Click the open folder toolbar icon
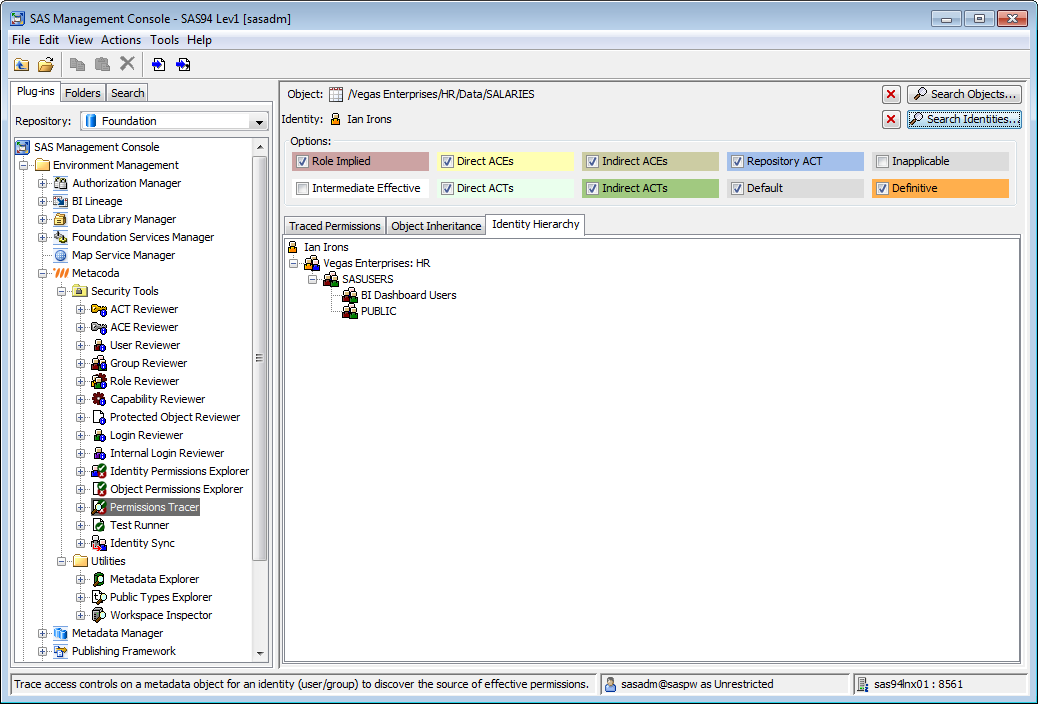 (46, 64)
